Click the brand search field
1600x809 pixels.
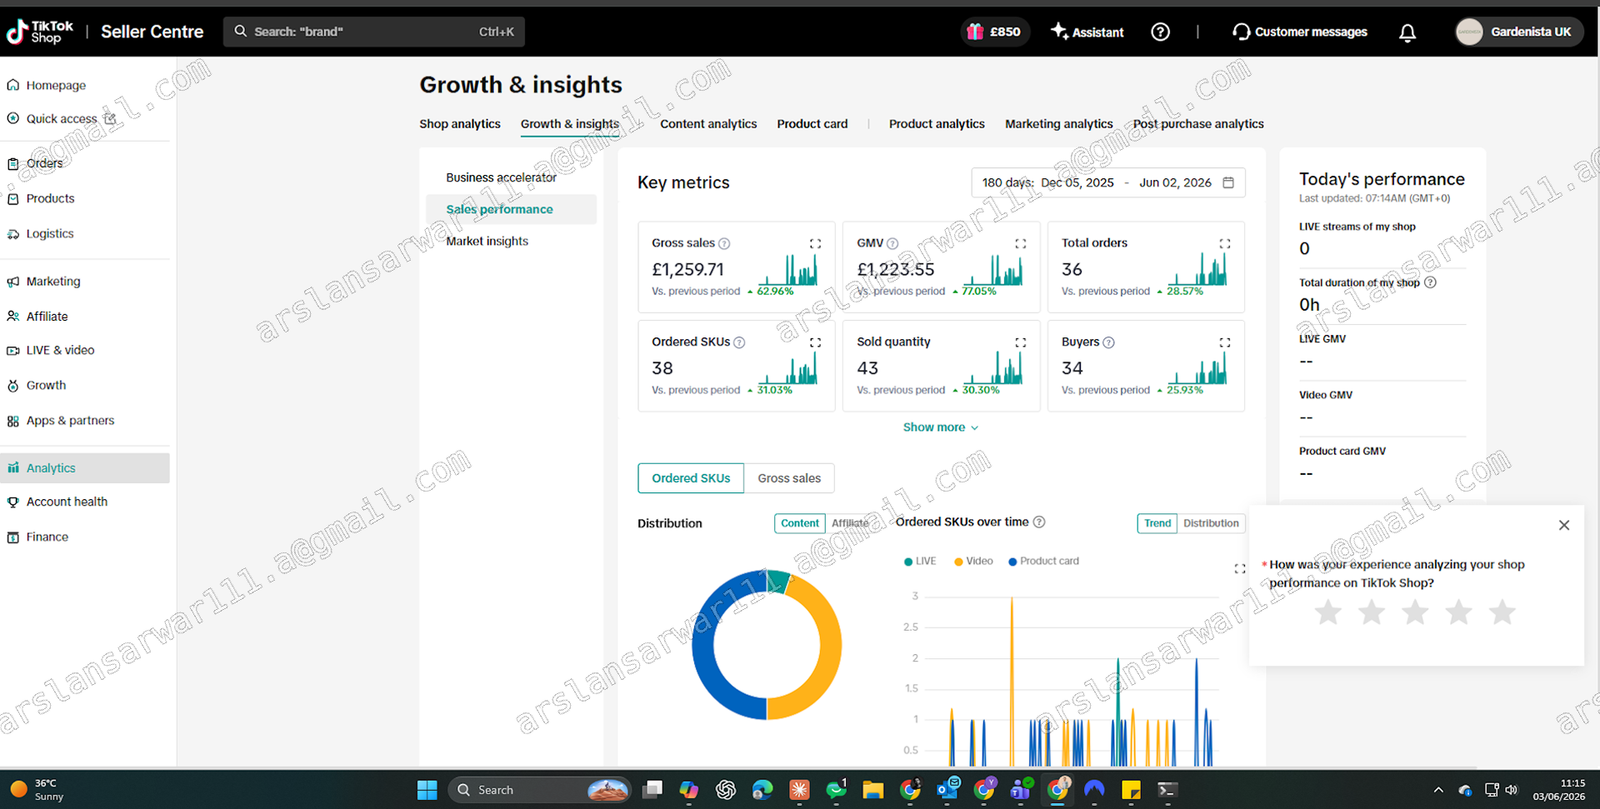pos(374,32)
